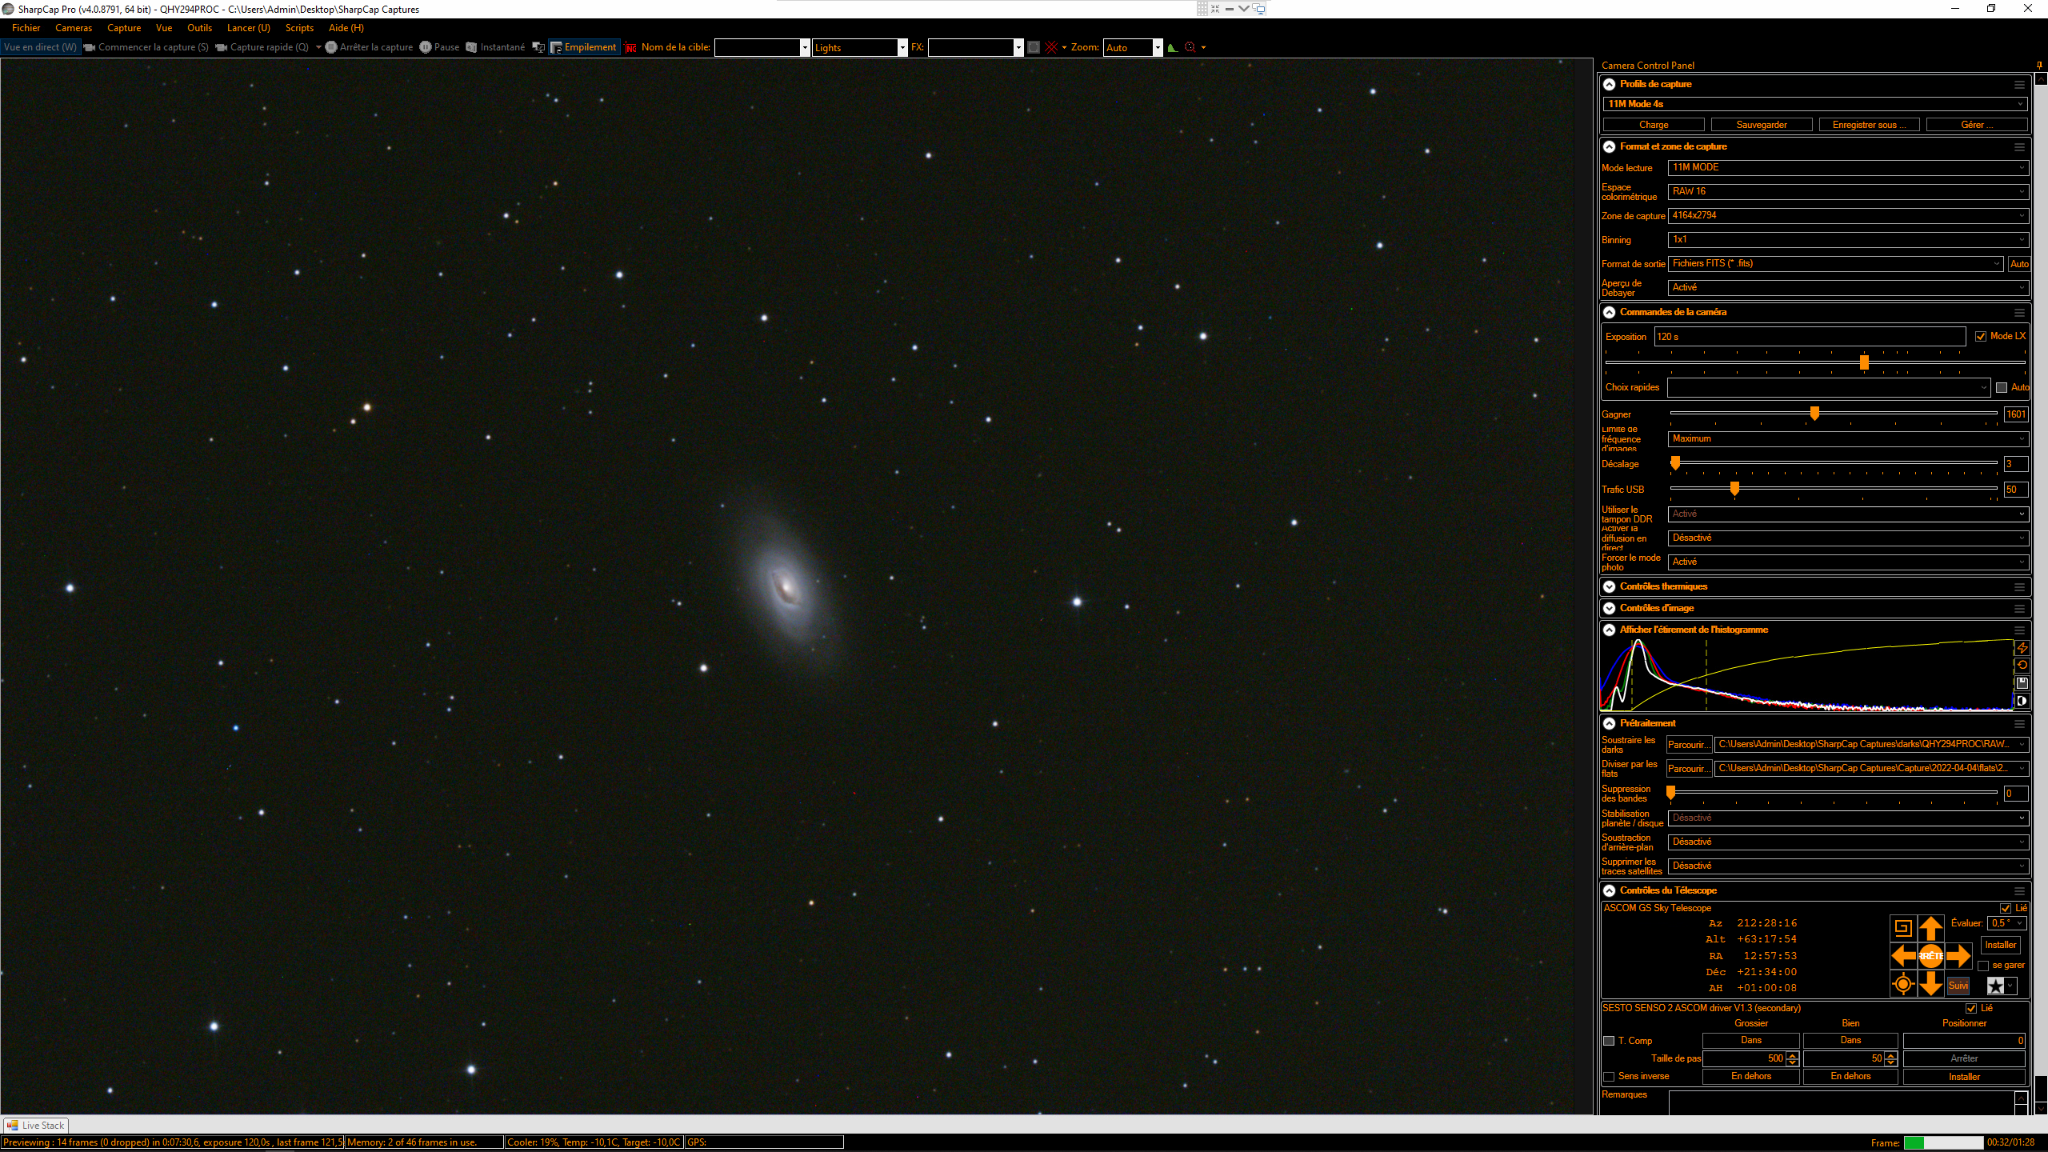Click the Sauvegarder profile button
Image resolution: width=2048 pixels, height=1152 pixels.
click(1762, 125)
